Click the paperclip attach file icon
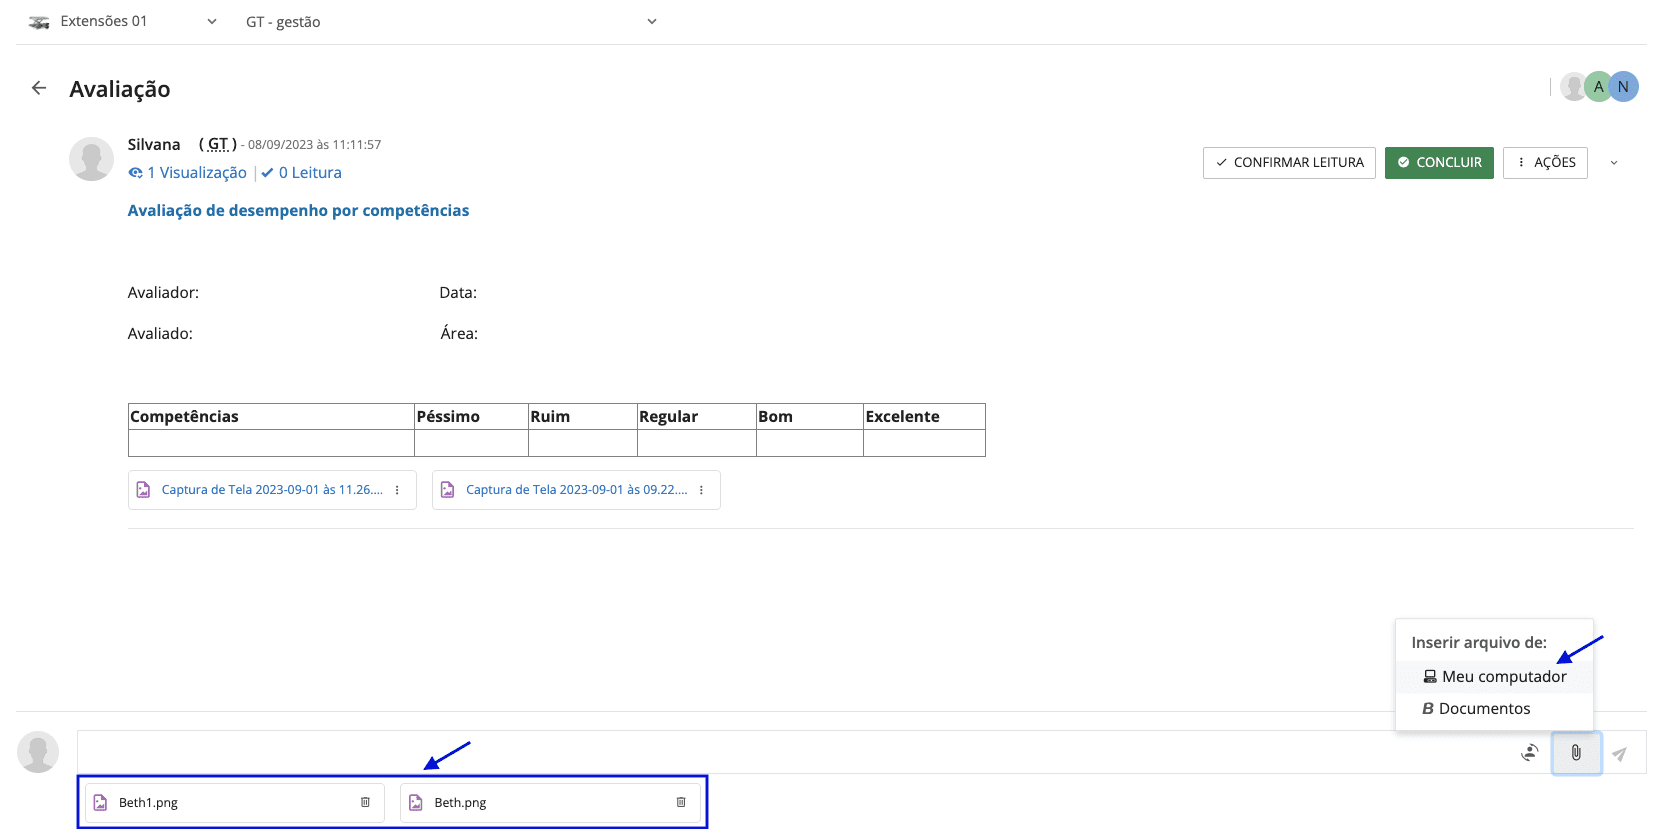 (1576, 753)
